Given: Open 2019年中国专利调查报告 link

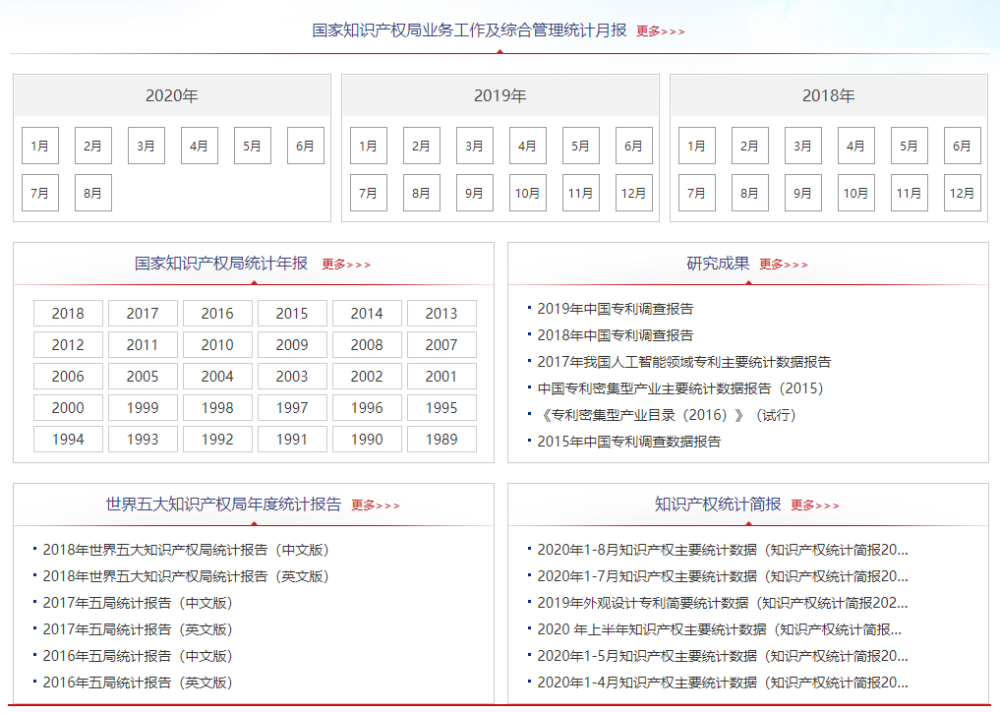Looking at the screenshot, I should tap(615, 309).
